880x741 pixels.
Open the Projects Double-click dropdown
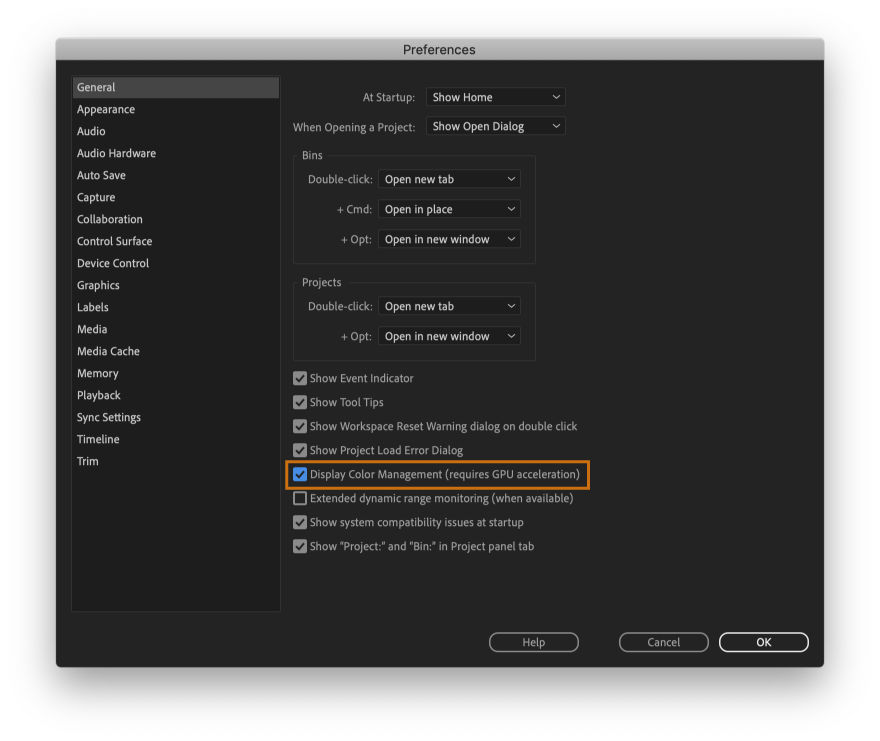click(x=449, y=305)
